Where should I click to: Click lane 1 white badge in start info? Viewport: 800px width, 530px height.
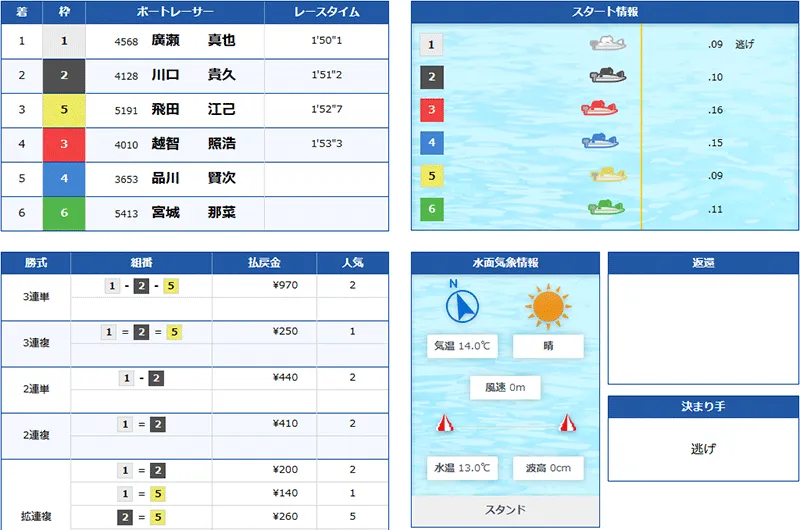[x=432, y=44]
